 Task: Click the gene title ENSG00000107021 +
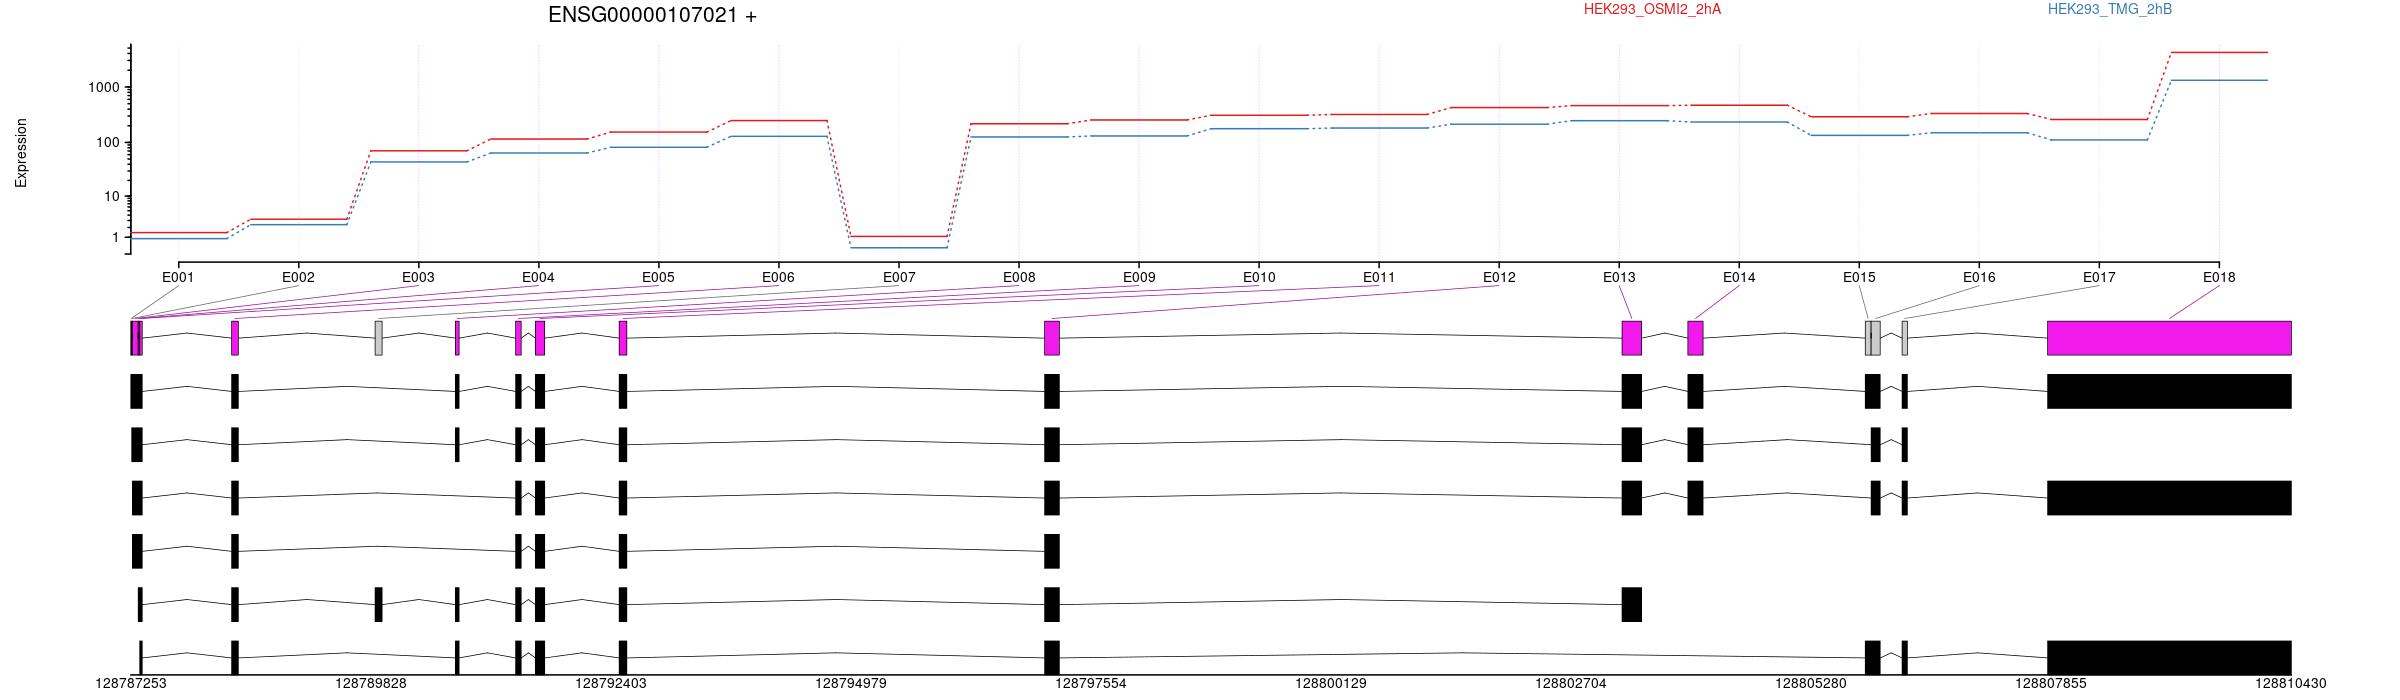pyautogui.click(x=652, y=15)
